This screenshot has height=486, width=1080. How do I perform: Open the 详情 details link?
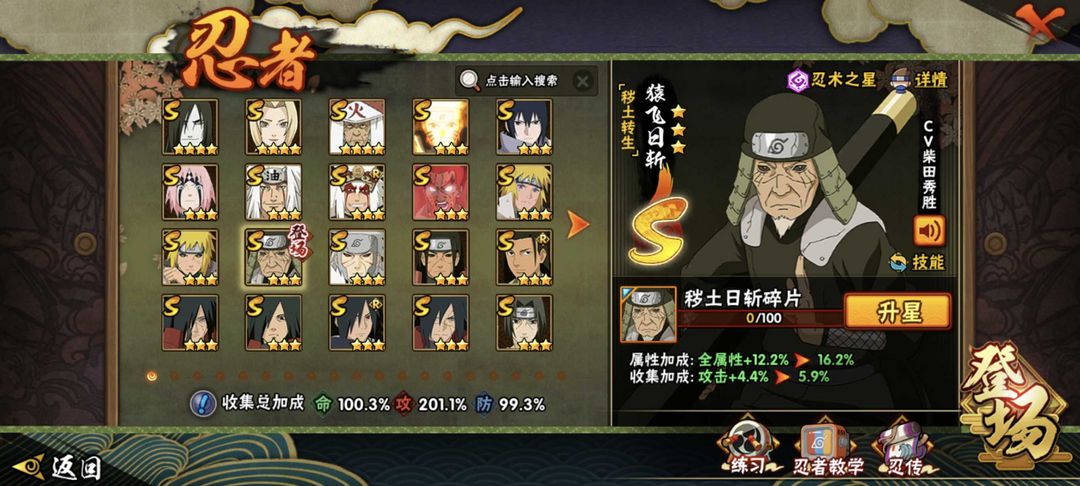pos(920,80)
